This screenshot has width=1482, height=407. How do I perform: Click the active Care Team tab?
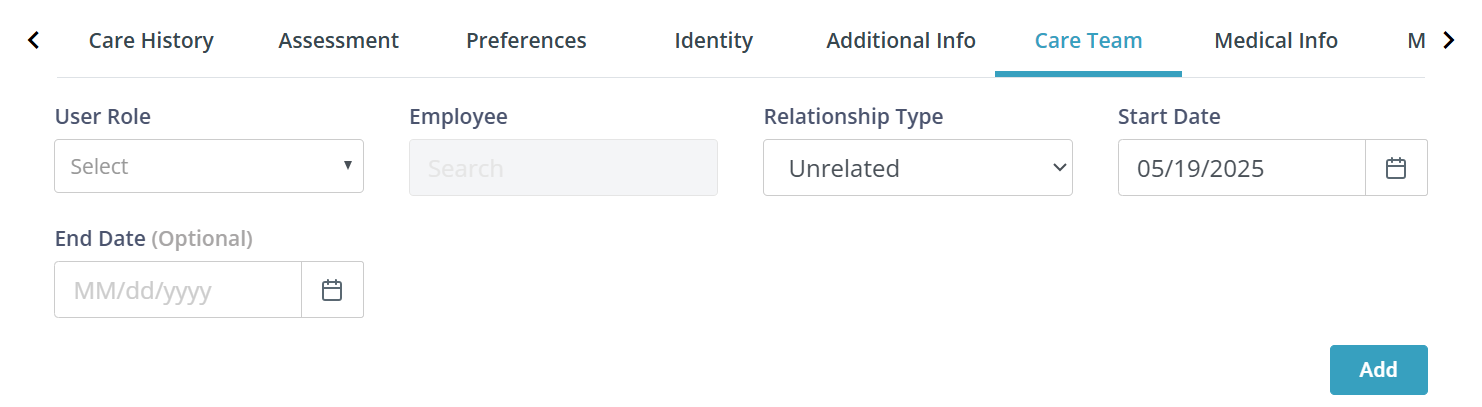pyautogui.click(x=1088, y=41)
